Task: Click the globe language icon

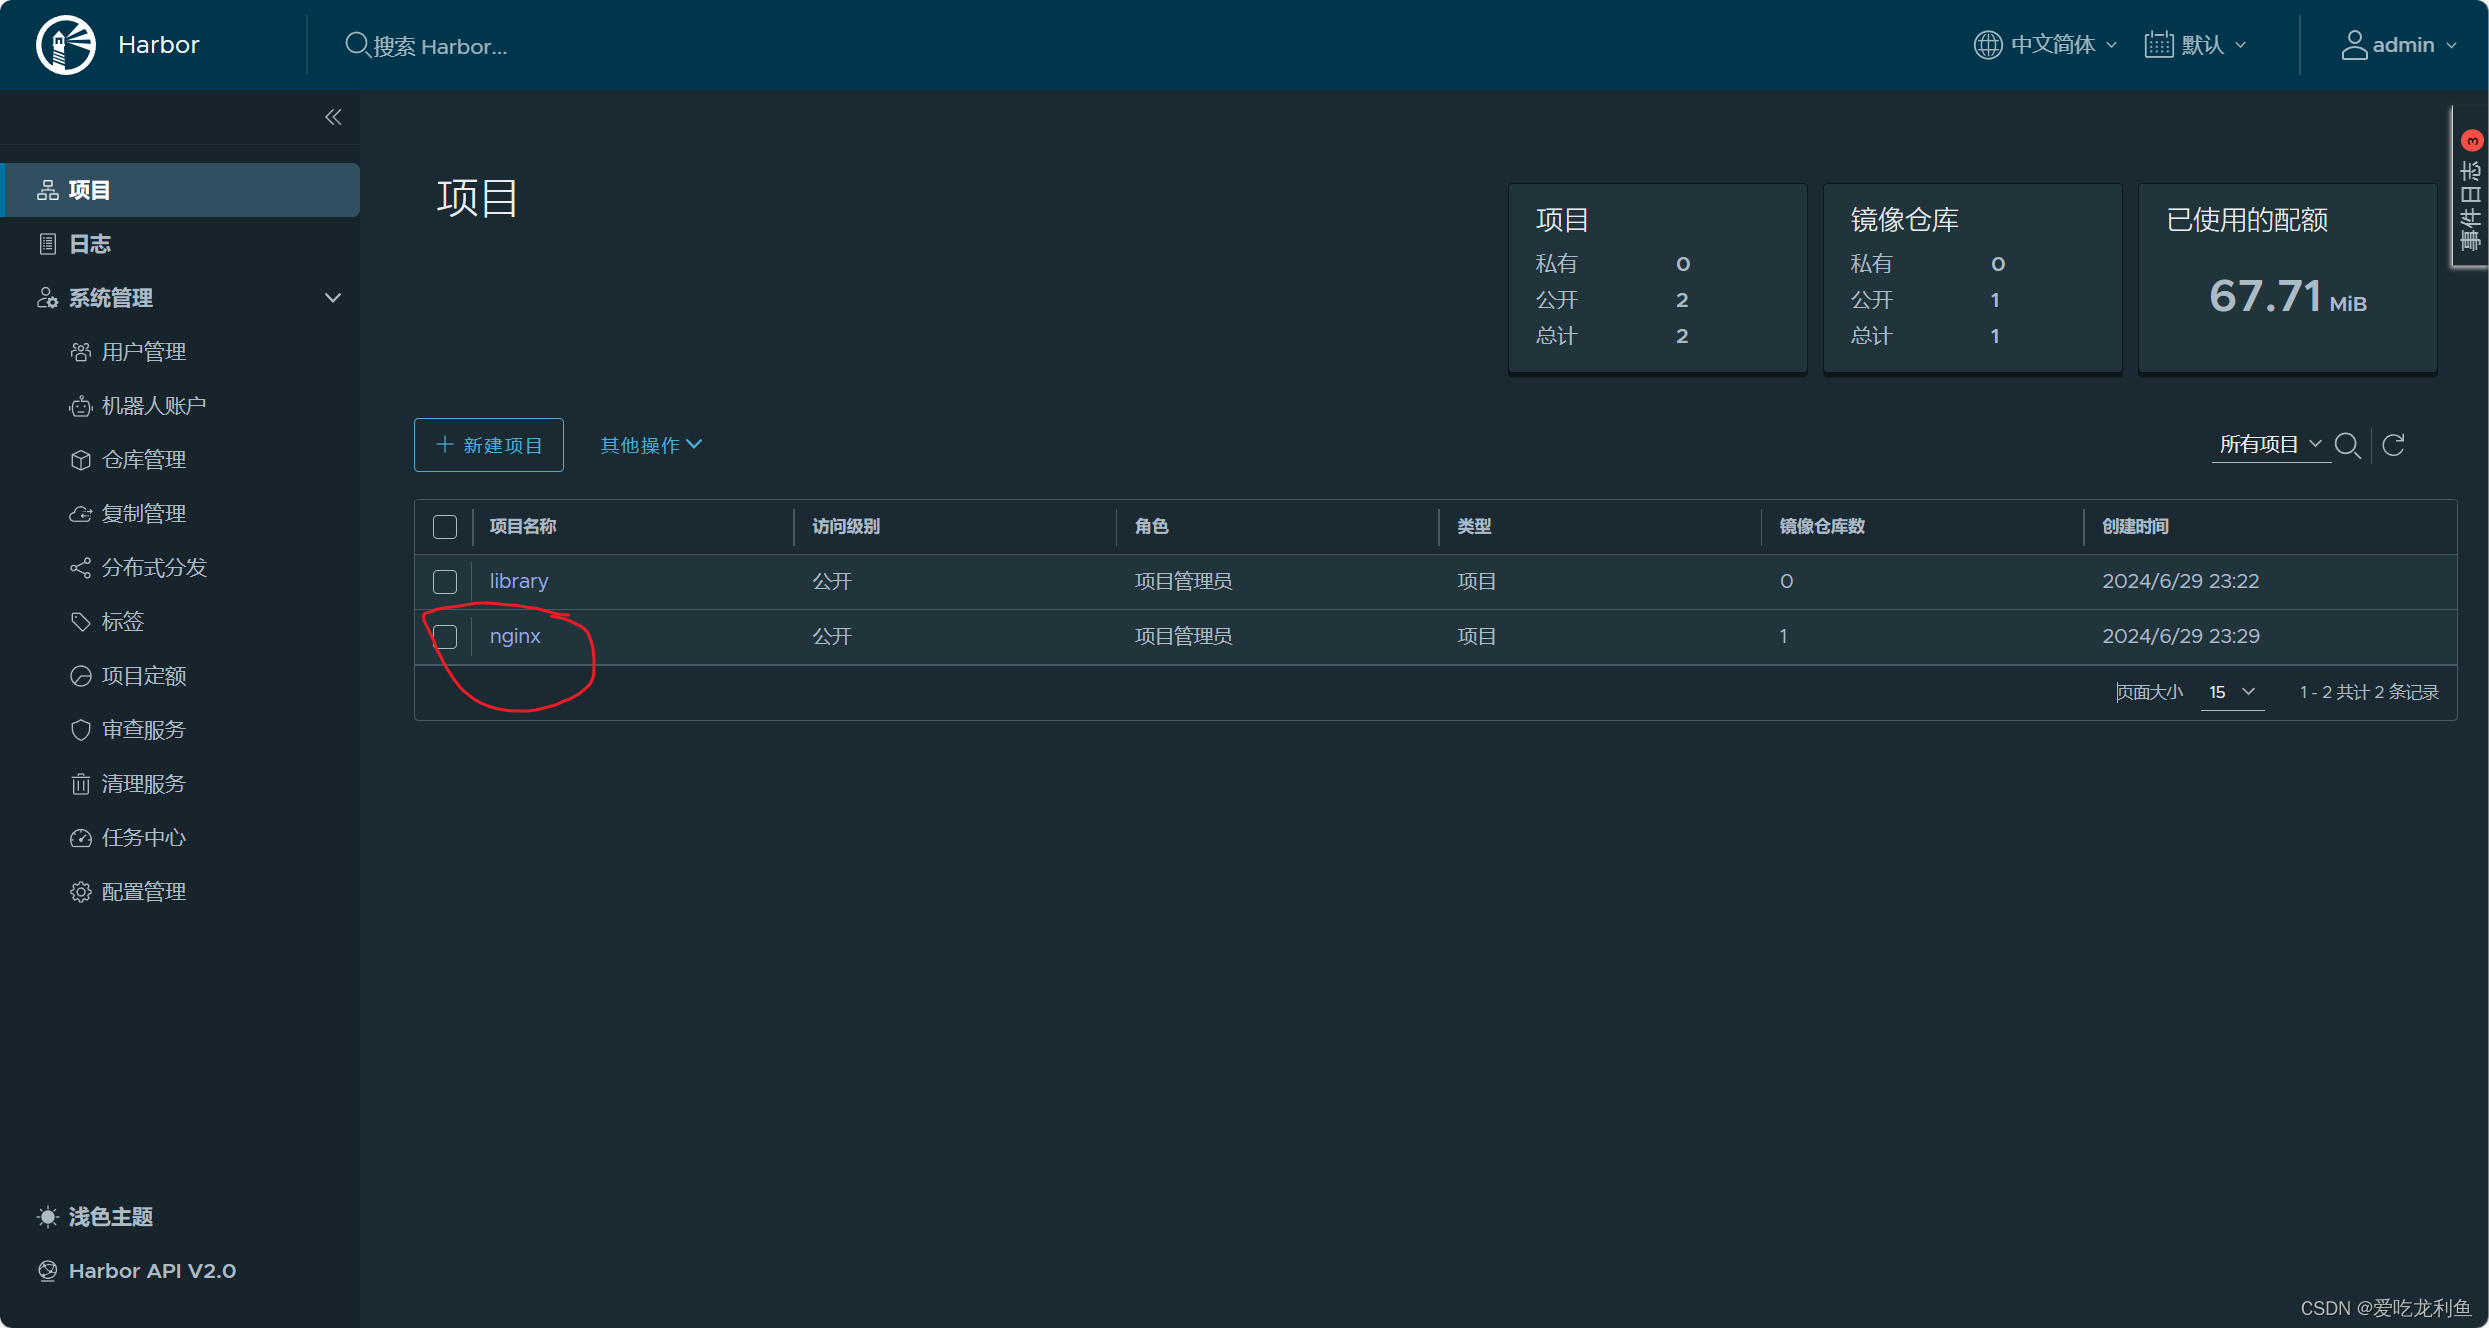Action: pos(1987,45)
